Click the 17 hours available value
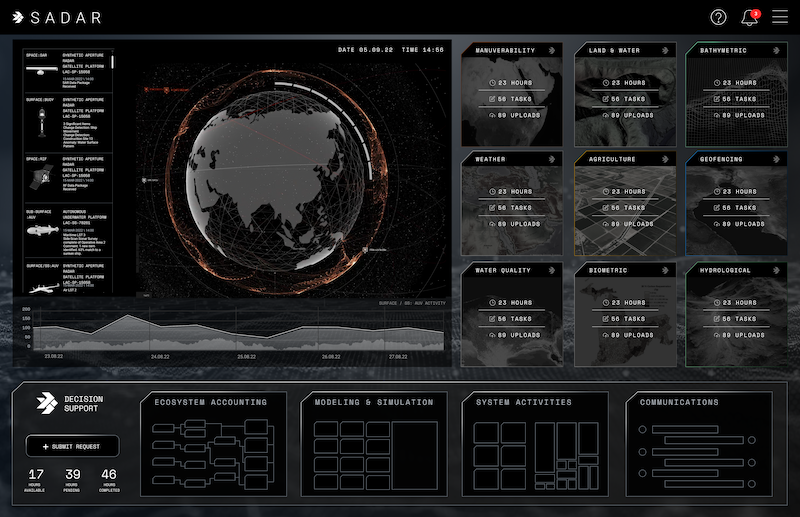Image resolution: width=800 pixels, height=517 pixels. [36, 475]
